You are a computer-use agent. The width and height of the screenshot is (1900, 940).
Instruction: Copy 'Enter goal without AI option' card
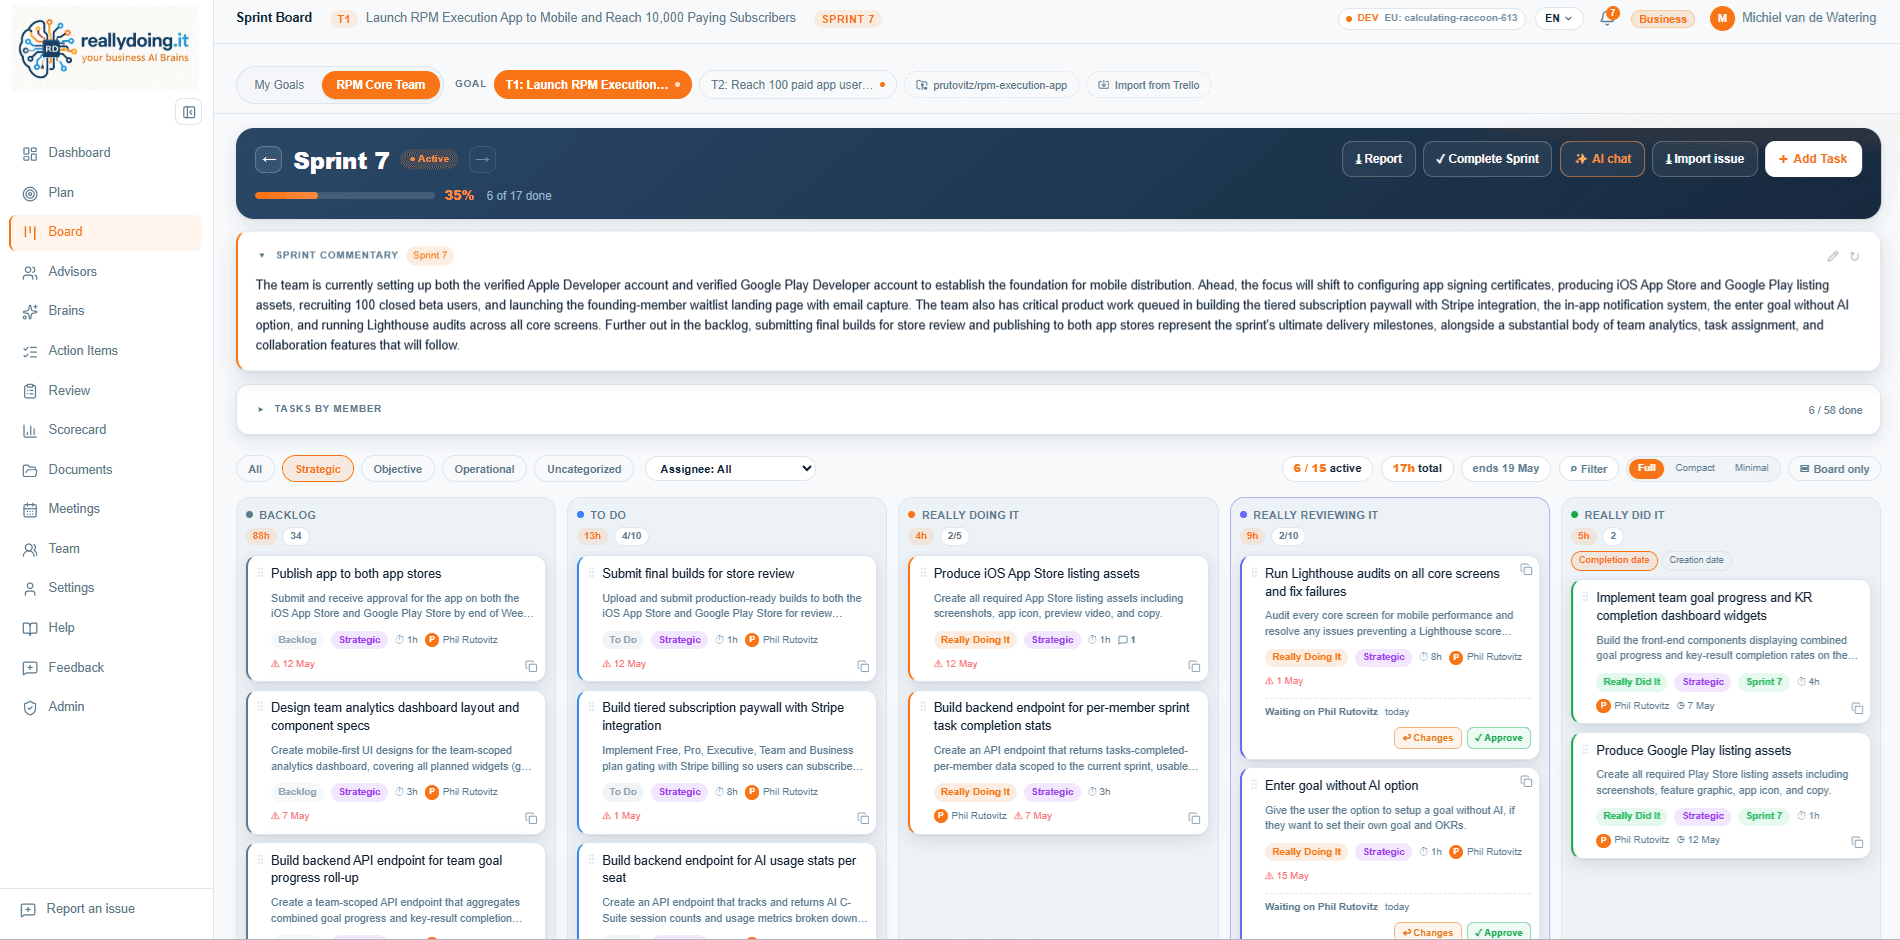click(1526, 781)
